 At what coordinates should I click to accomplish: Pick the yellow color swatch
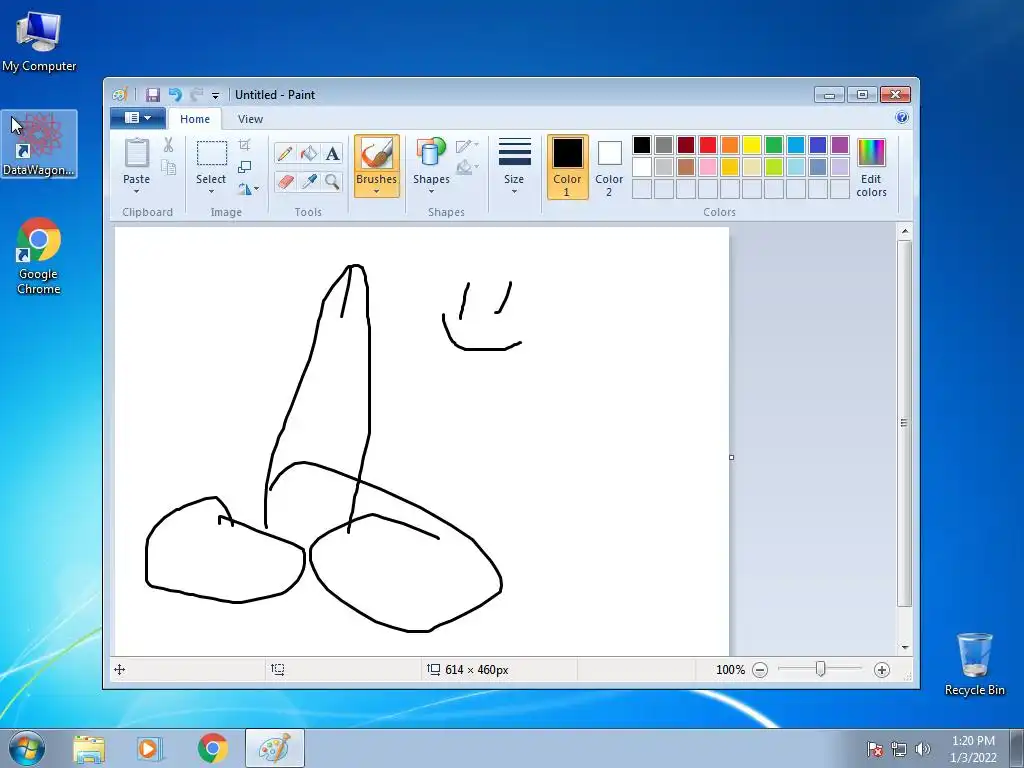(752, 144)
